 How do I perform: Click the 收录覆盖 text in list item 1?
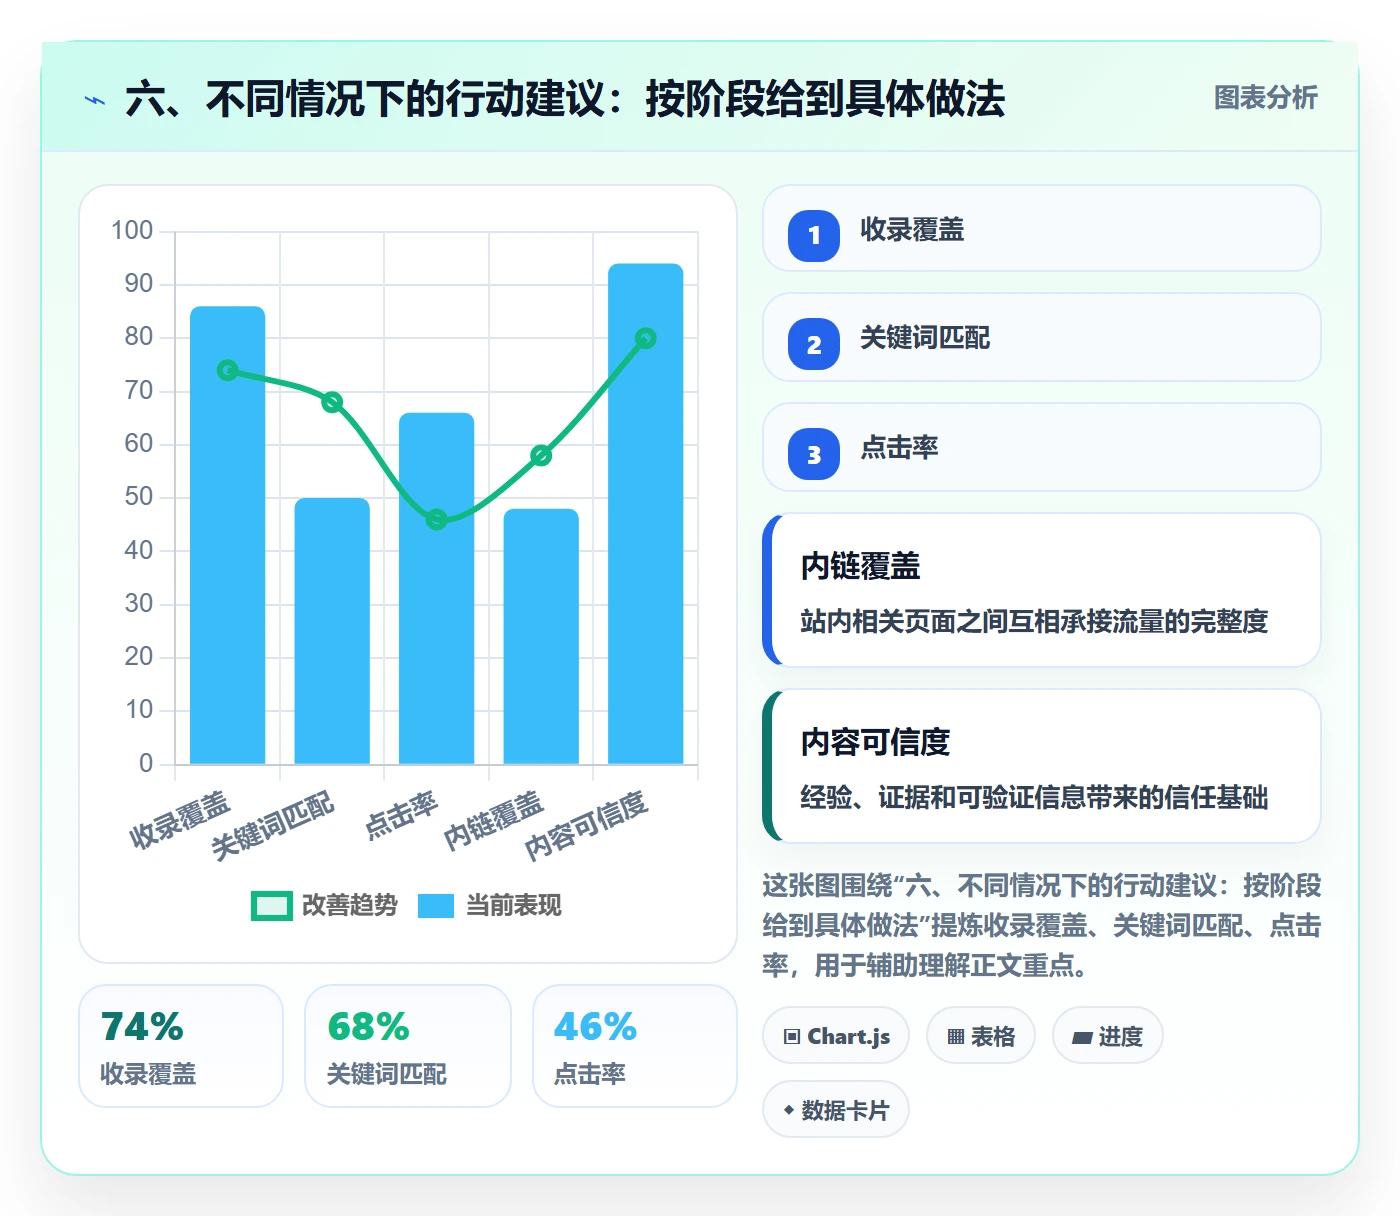912,230
